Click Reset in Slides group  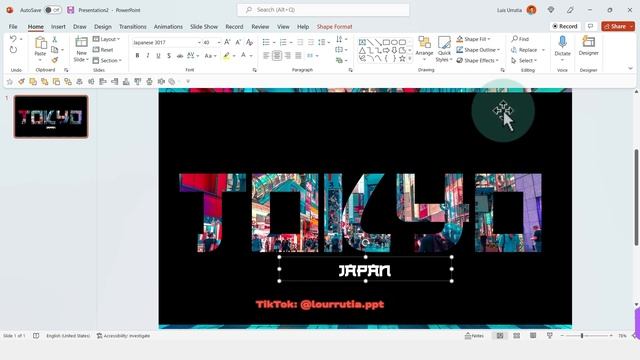(103, 50)
